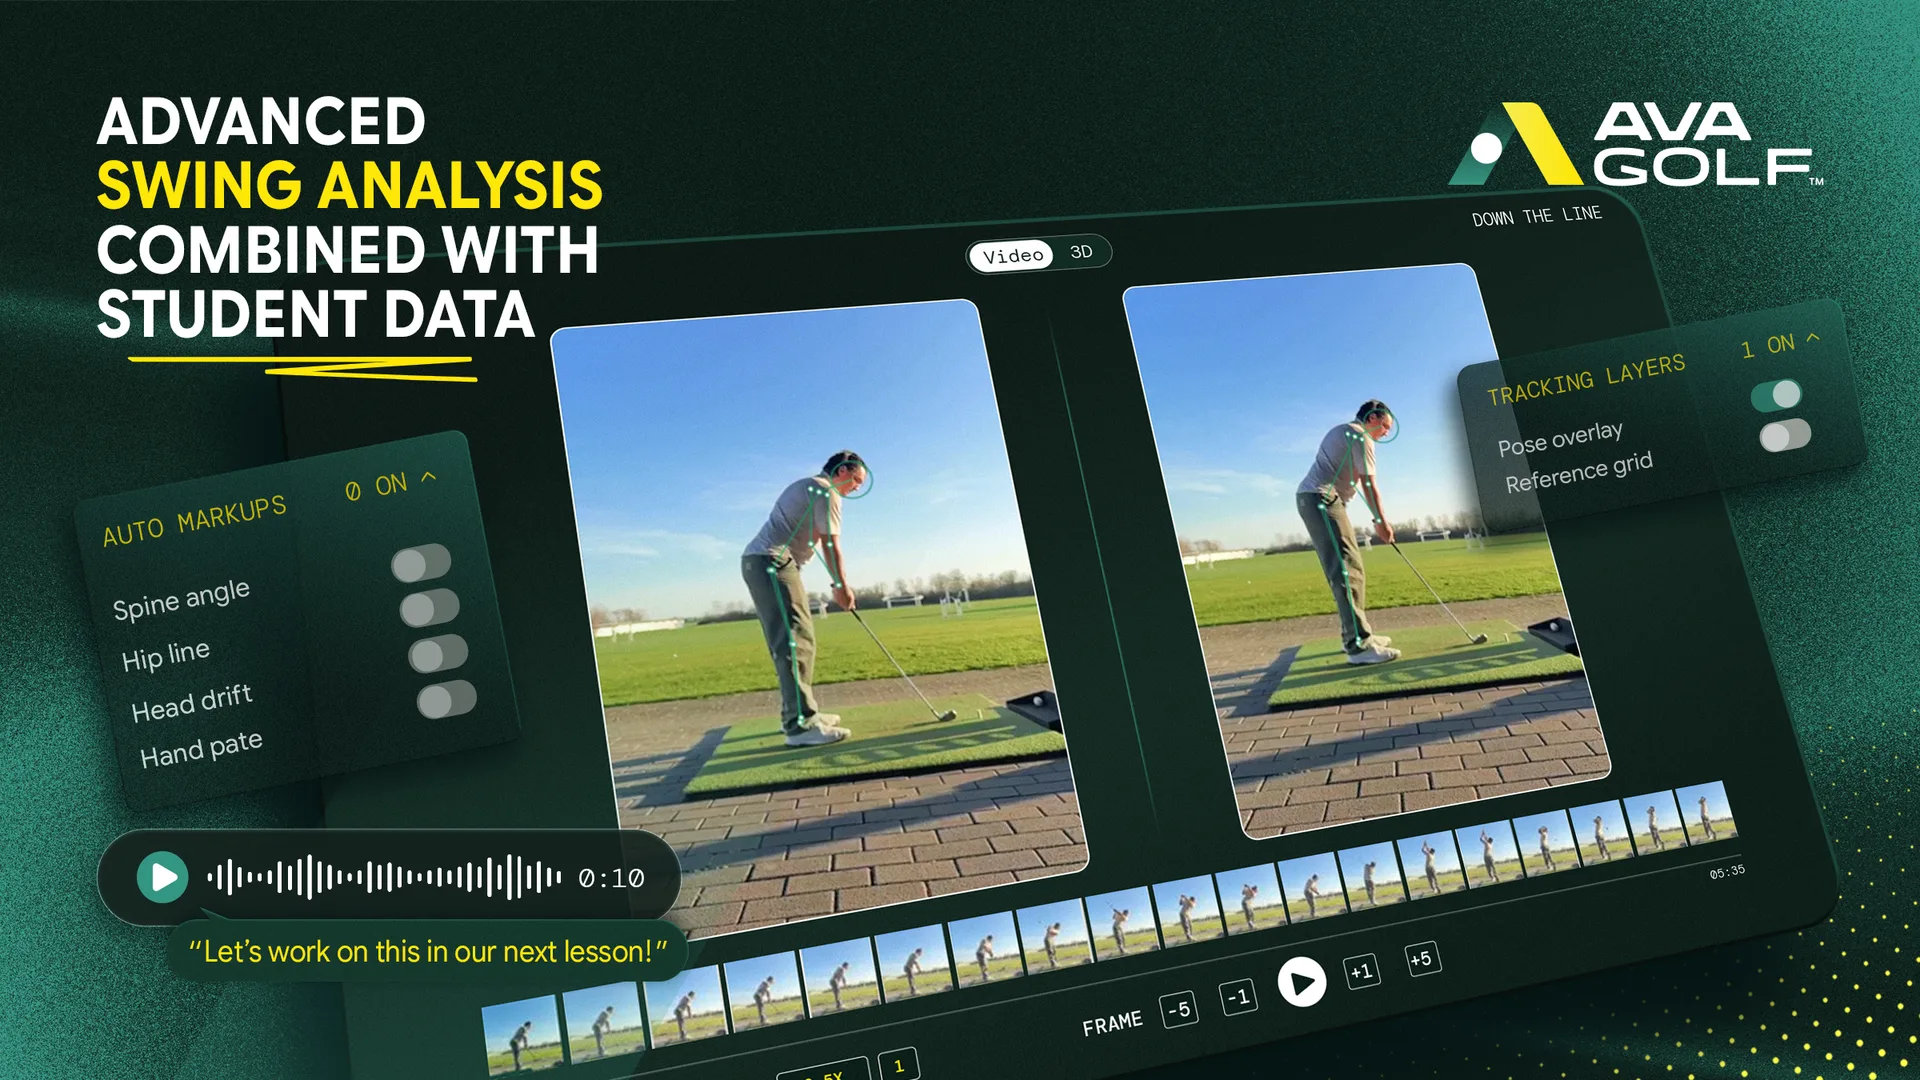Enable the Reference grid layer
1920x1080 pixels.
tap(1786, 435)
